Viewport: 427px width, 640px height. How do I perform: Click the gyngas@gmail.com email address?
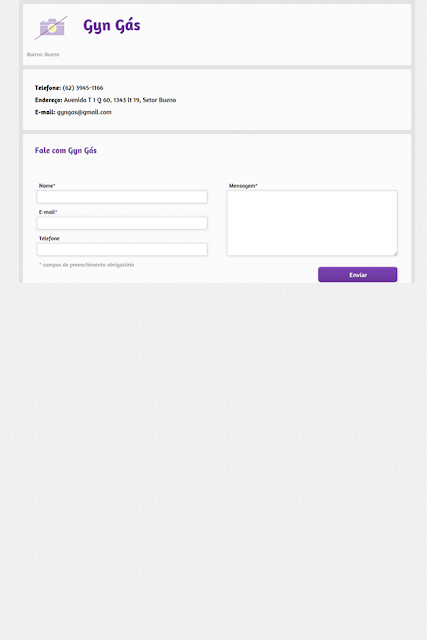point(84,112)
